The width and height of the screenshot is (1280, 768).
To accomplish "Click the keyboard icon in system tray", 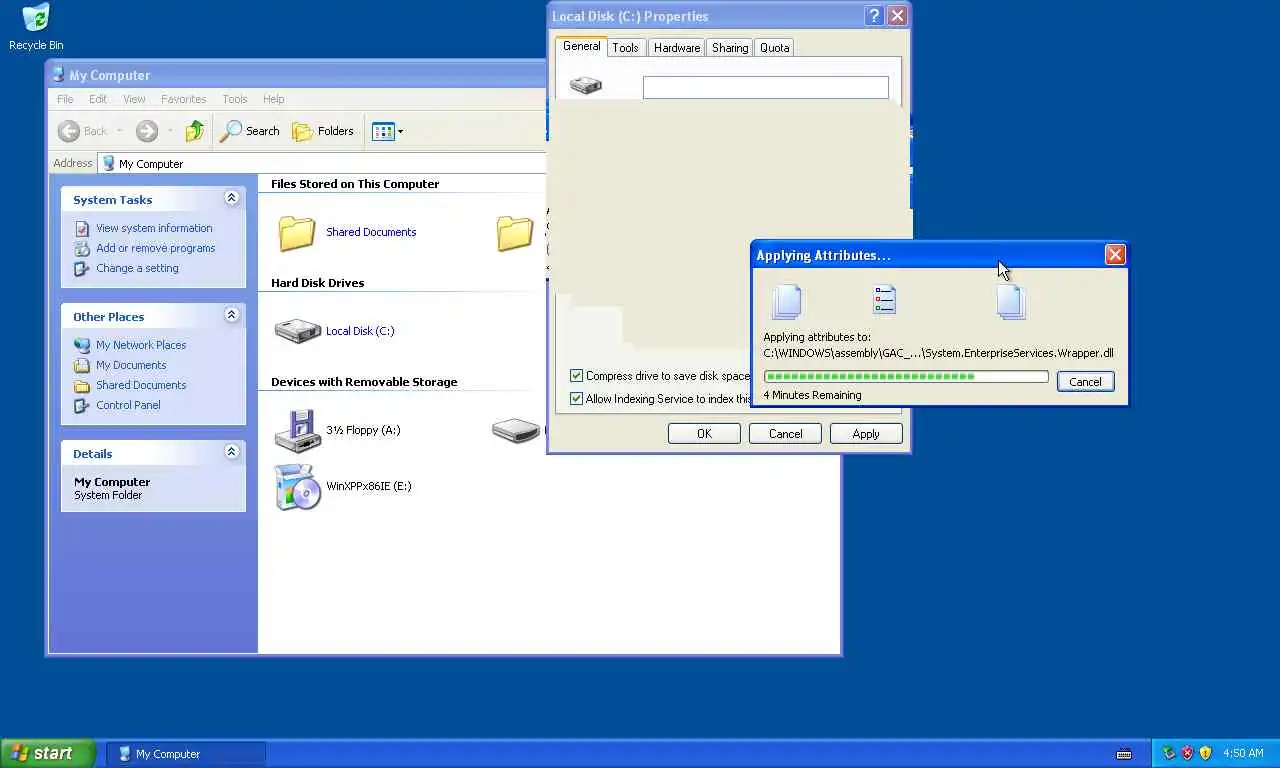I will pyautogui.click(x=1124, y=754).
